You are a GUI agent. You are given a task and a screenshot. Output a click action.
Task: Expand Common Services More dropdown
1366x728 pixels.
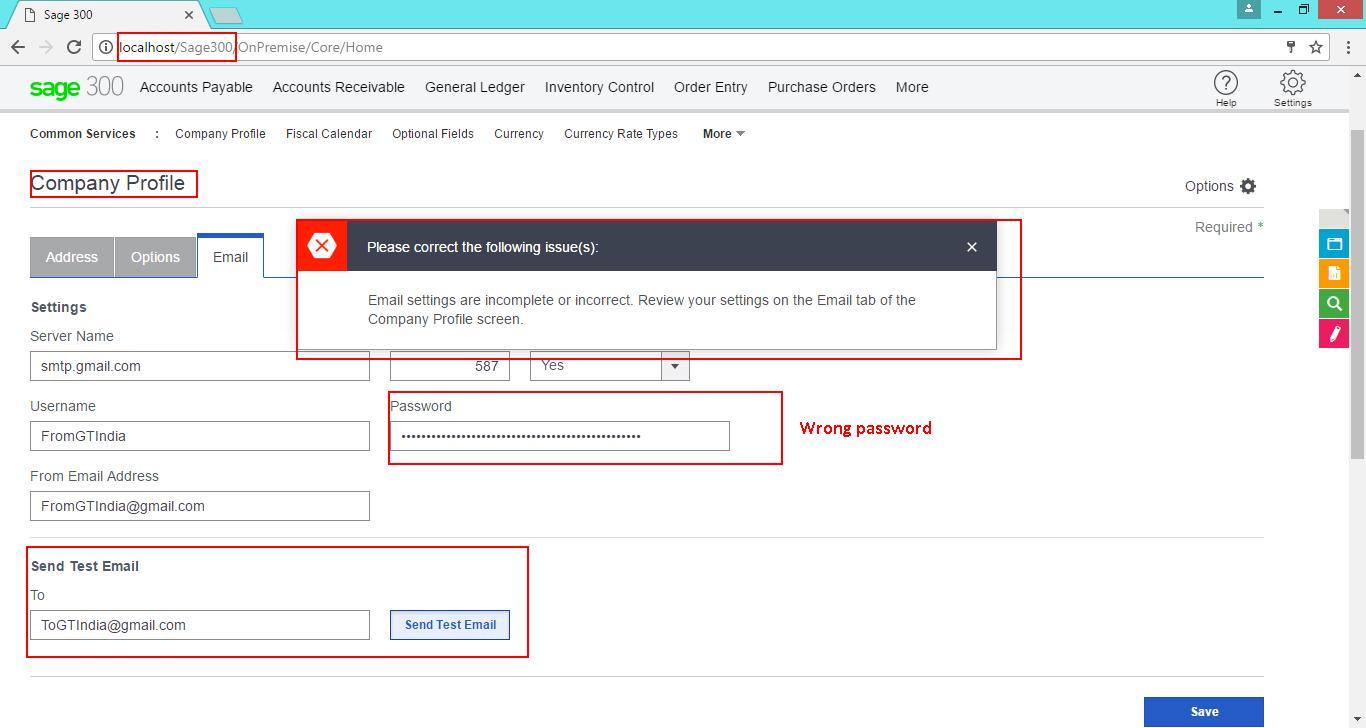(x=724, y=134)
